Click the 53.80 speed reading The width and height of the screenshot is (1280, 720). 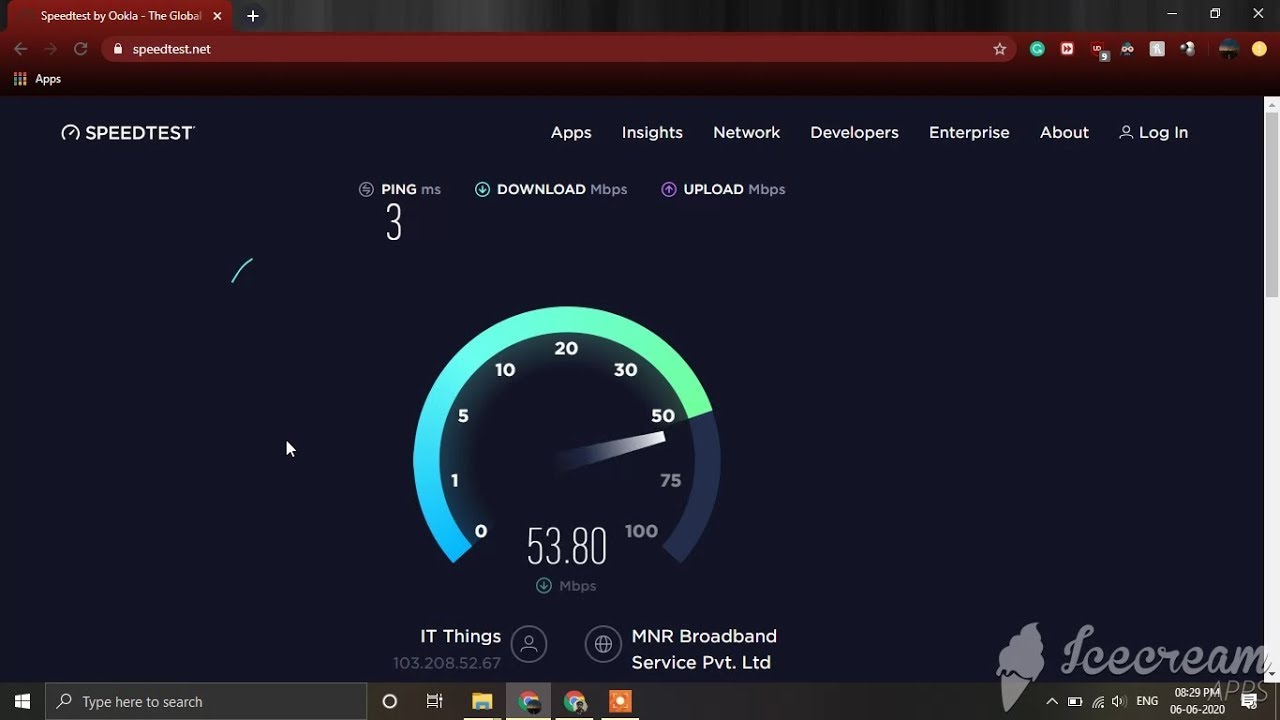tap(567, 546)
